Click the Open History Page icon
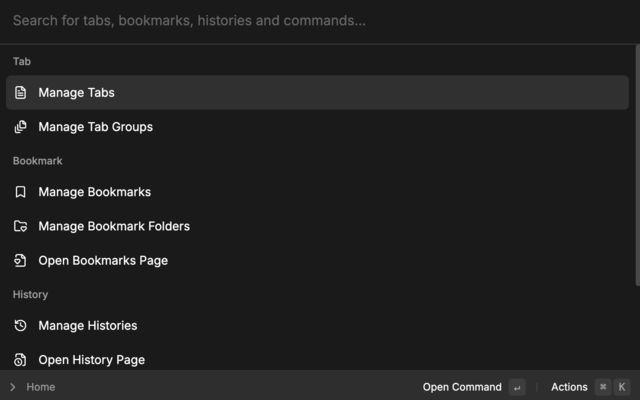Screen dimensions: 640x400 (20, 360)
